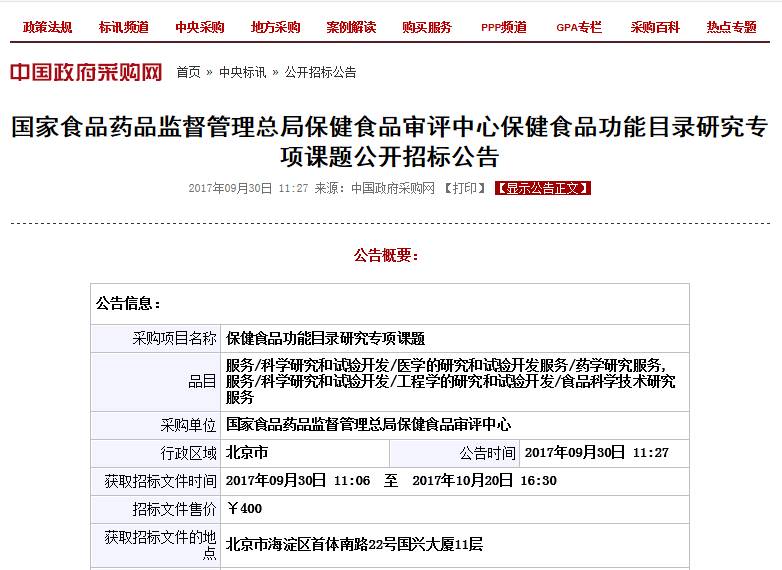Open the GPA专栏 menu item
Image resolution: width=782 pixels, height=570 pixels.
tap(579, 27)
